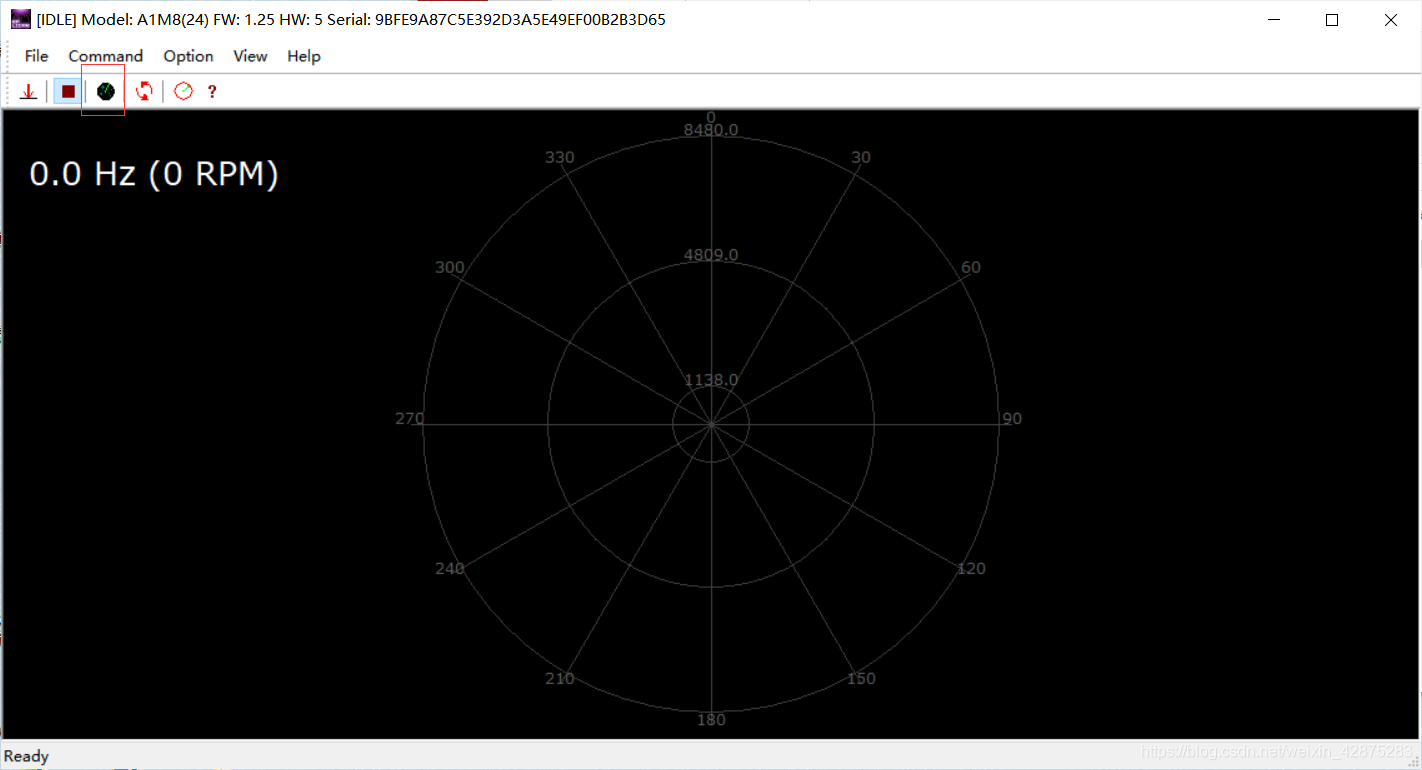Click the red circular arrows reset icon
Viewport: 1422px width, 770px height.
[x=145, y=92]
